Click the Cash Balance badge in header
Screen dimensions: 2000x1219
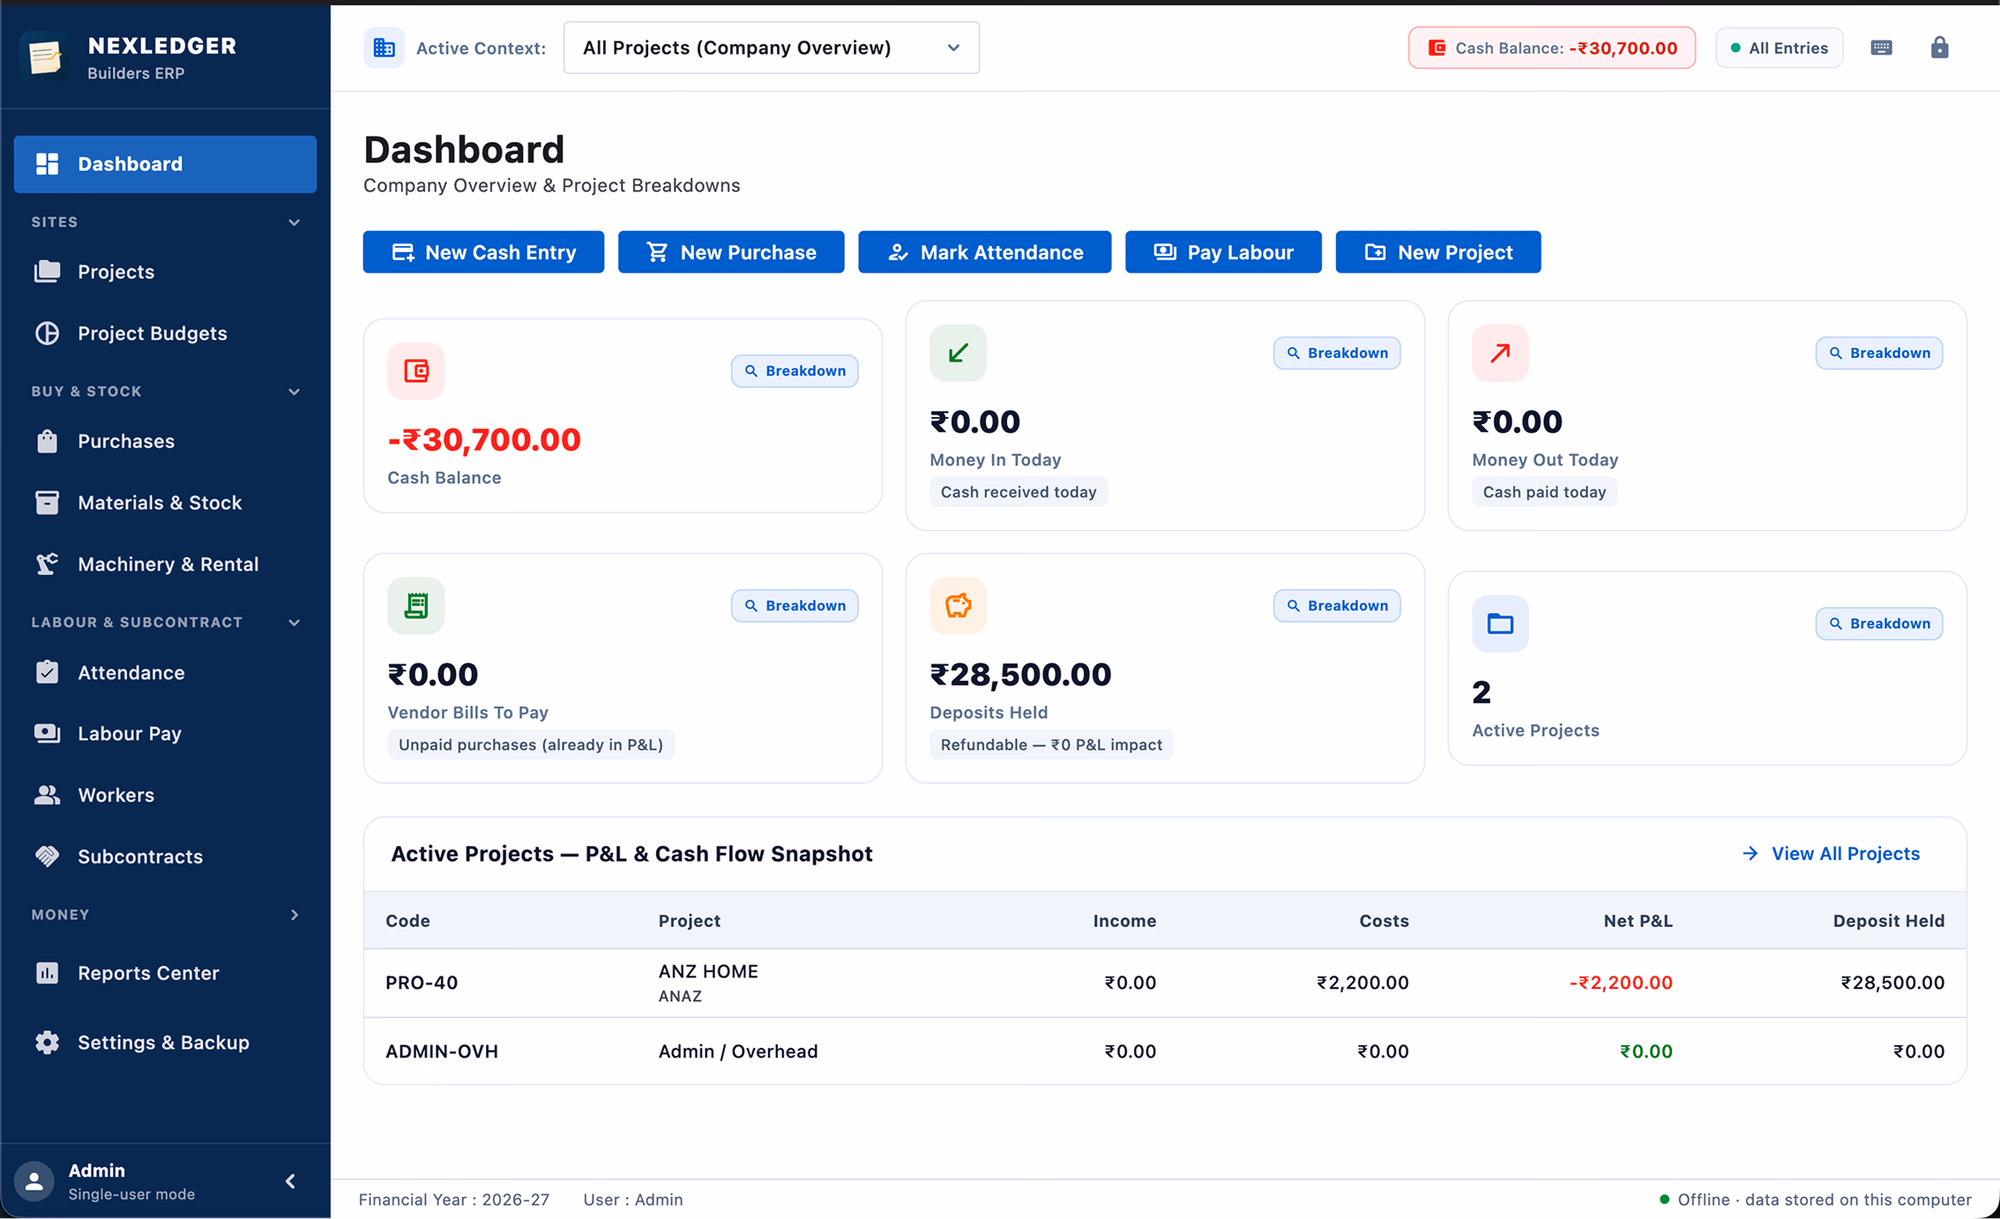tap(1552, 48)
